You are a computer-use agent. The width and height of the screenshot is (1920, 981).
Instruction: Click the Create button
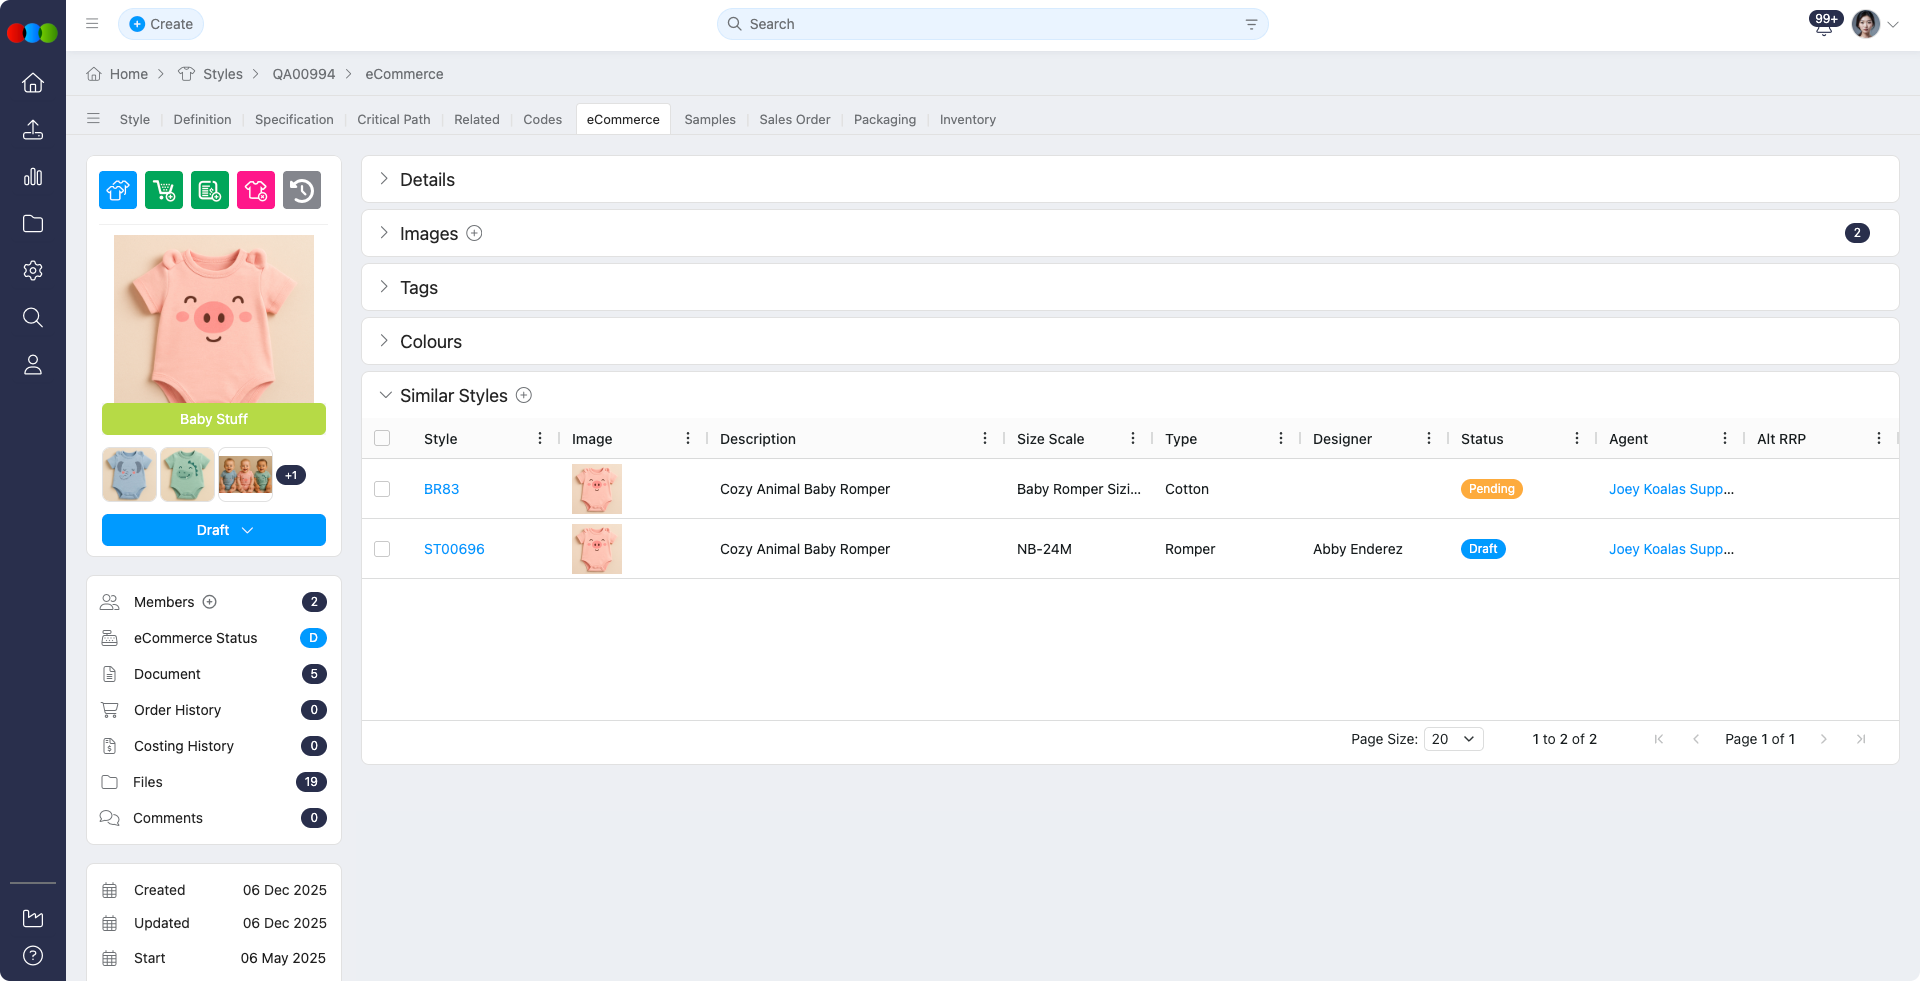(x=161, y=24)
